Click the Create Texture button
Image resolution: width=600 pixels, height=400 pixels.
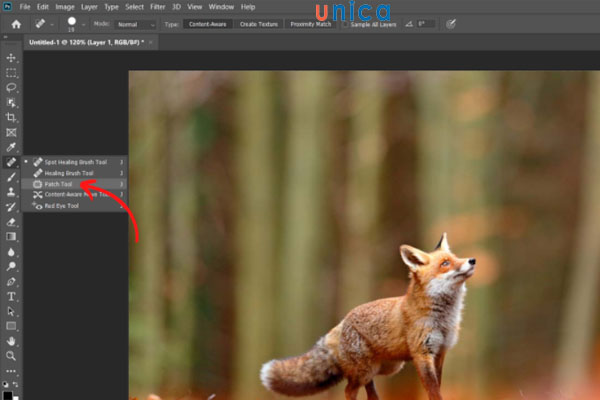pos(259,23)
